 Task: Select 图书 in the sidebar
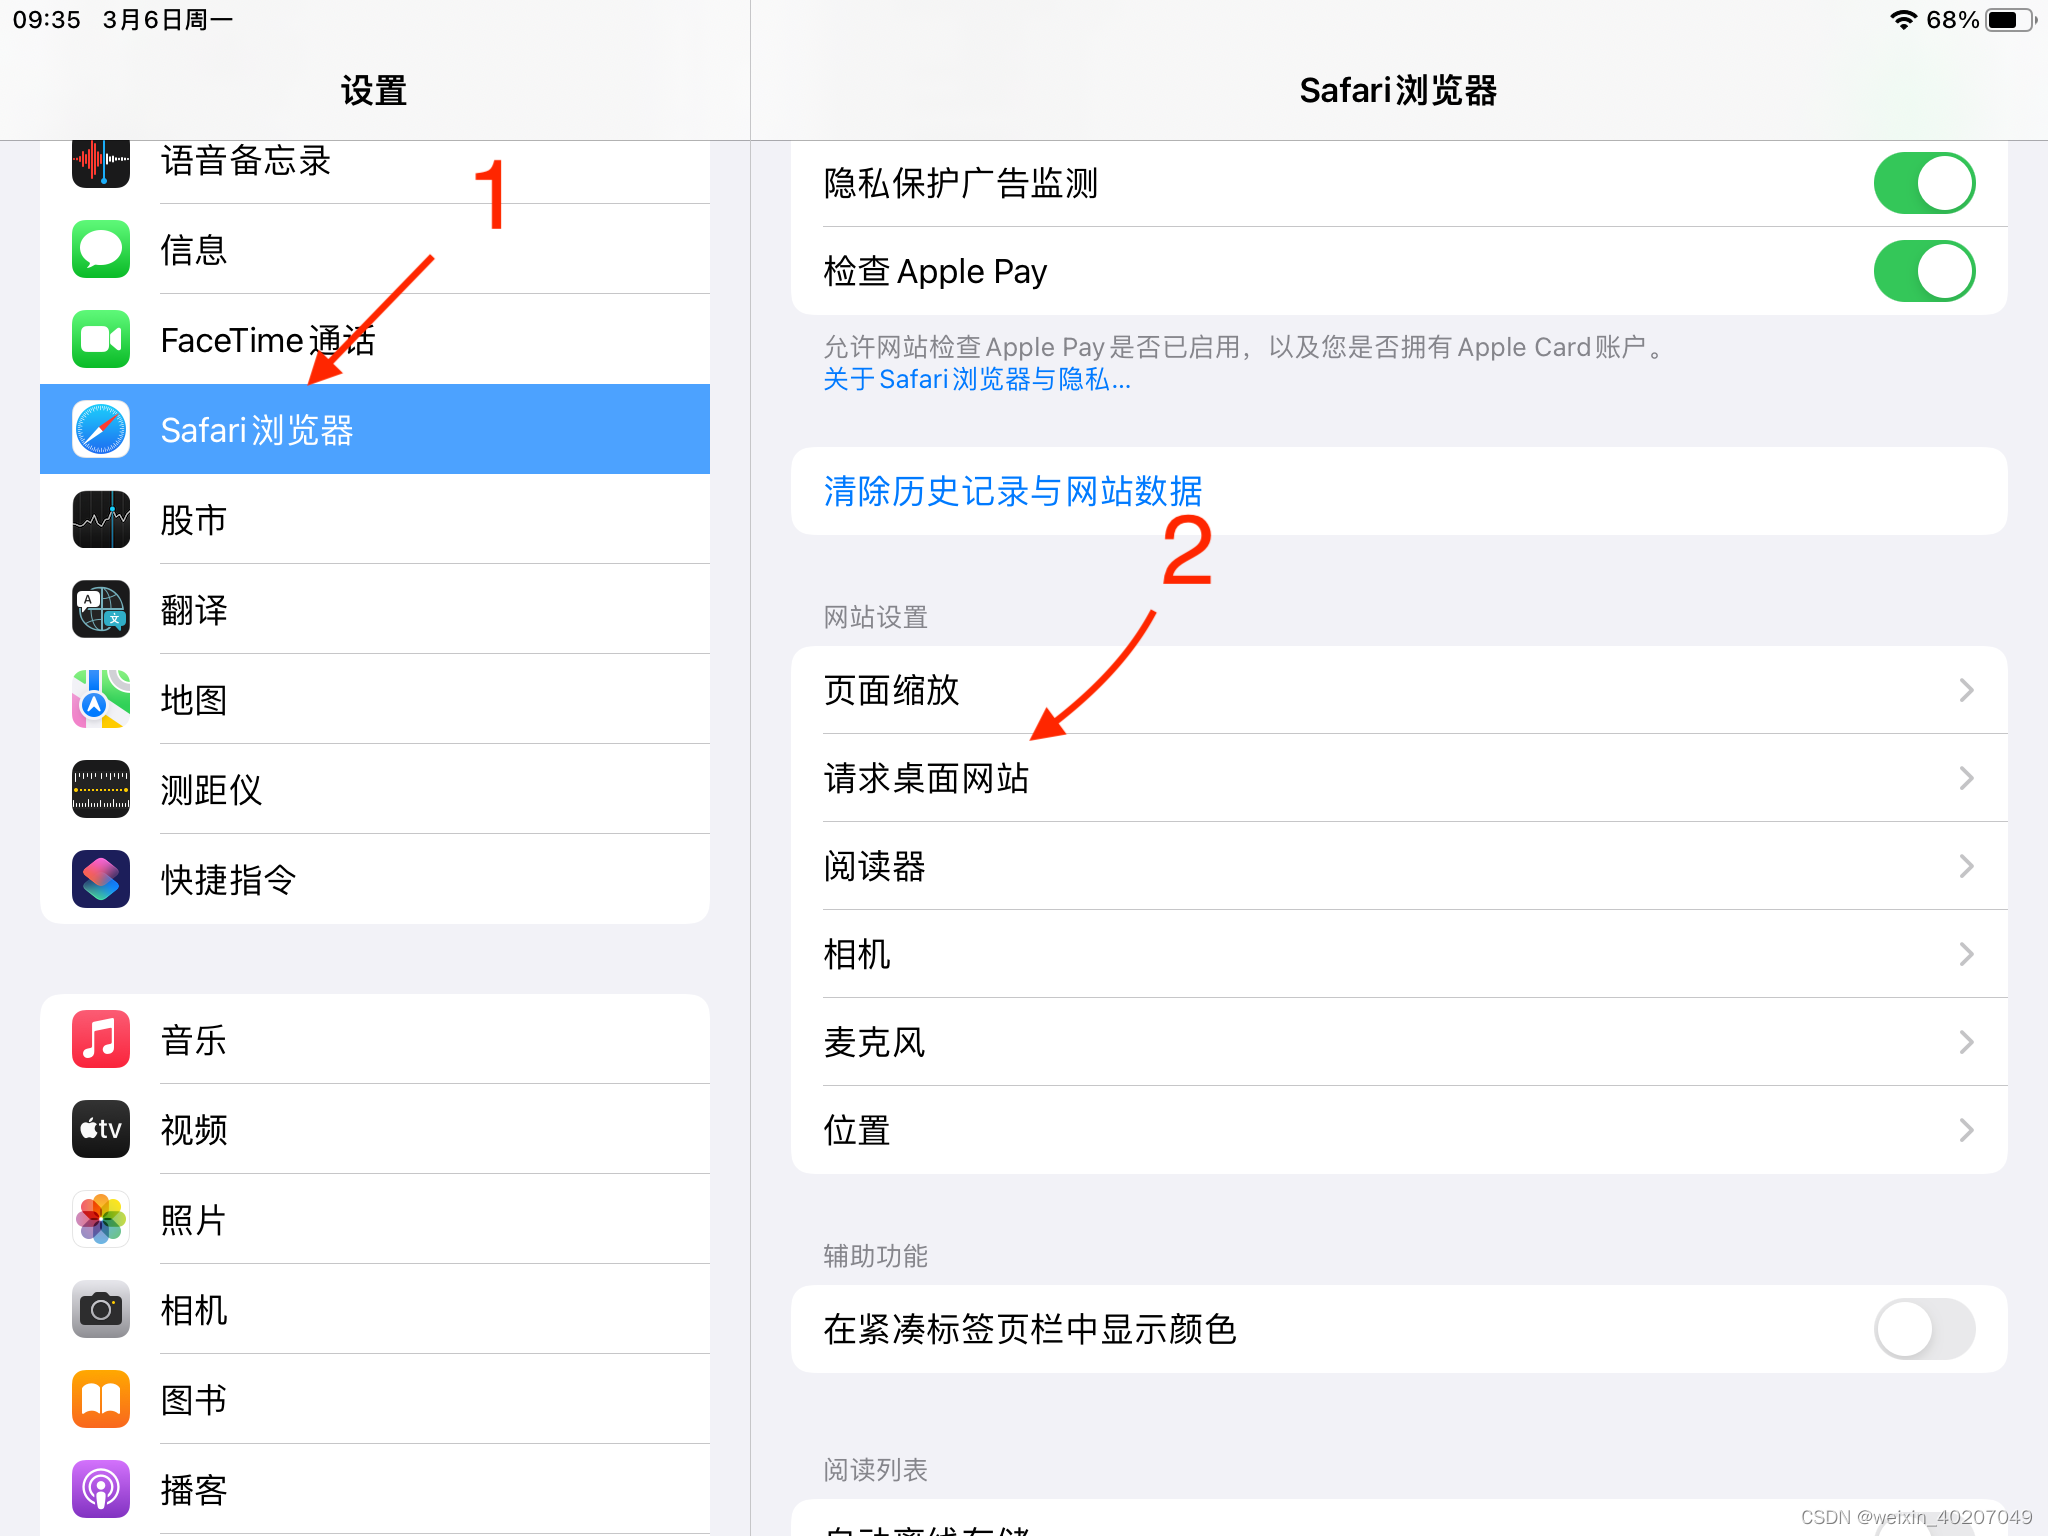click(375, 1399)
